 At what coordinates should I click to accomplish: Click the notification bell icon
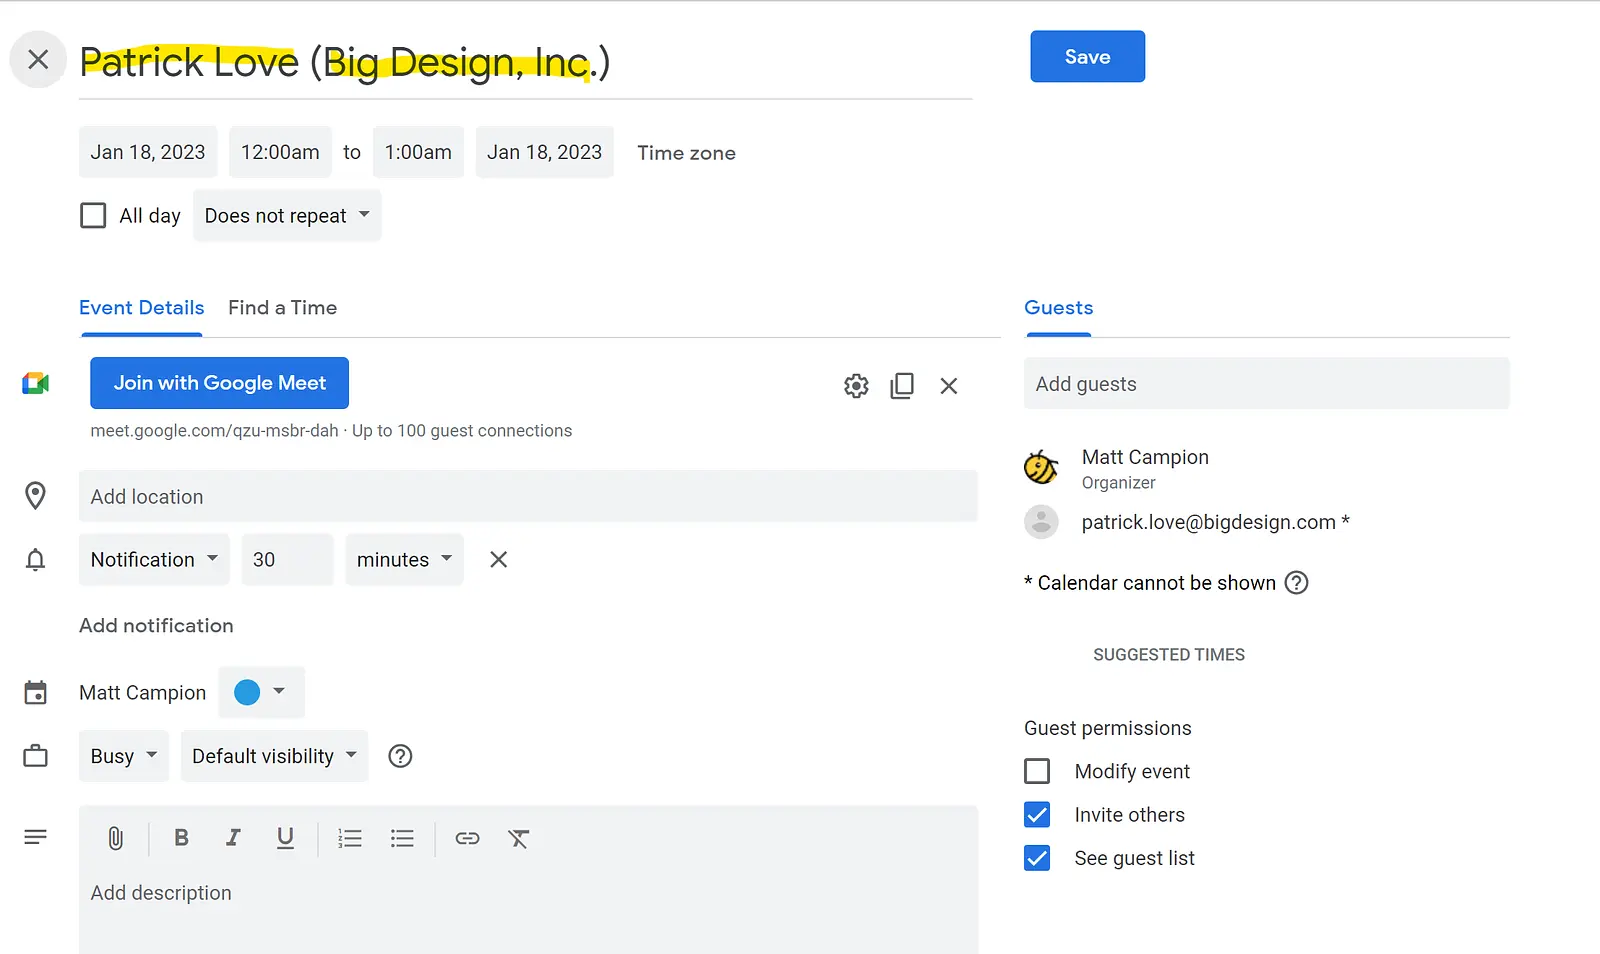coord(35,560)
